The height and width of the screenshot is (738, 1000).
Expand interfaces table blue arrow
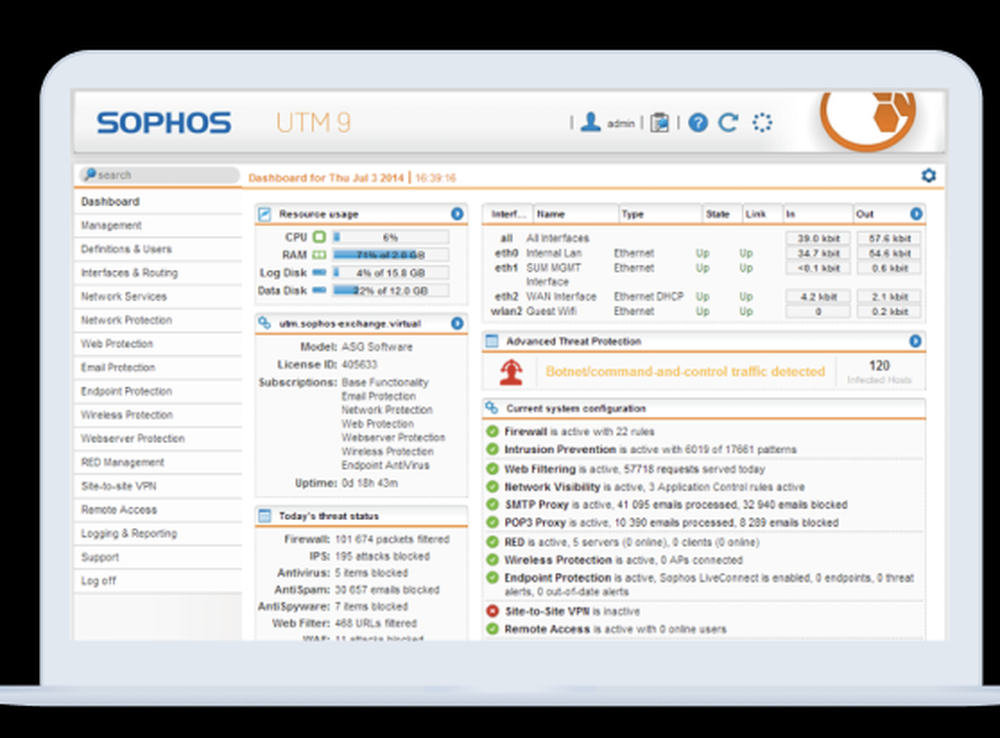coord(916,214)
